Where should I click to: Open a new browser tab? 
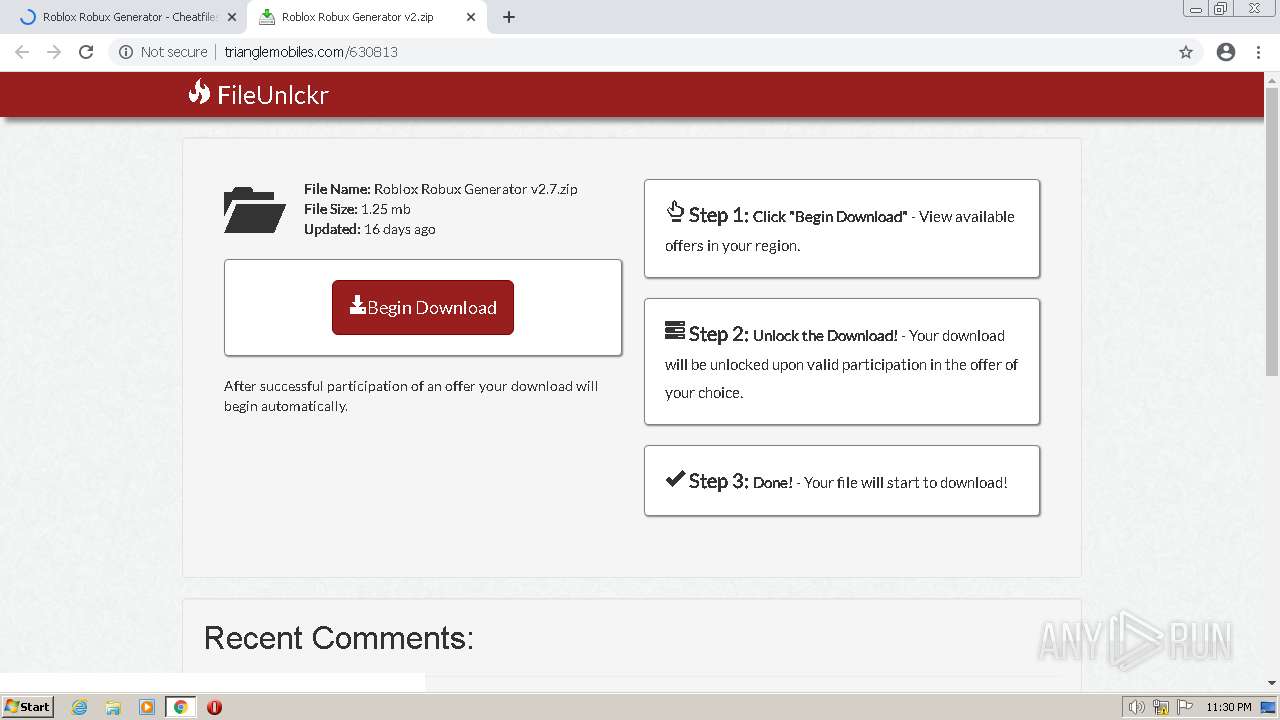509,17
